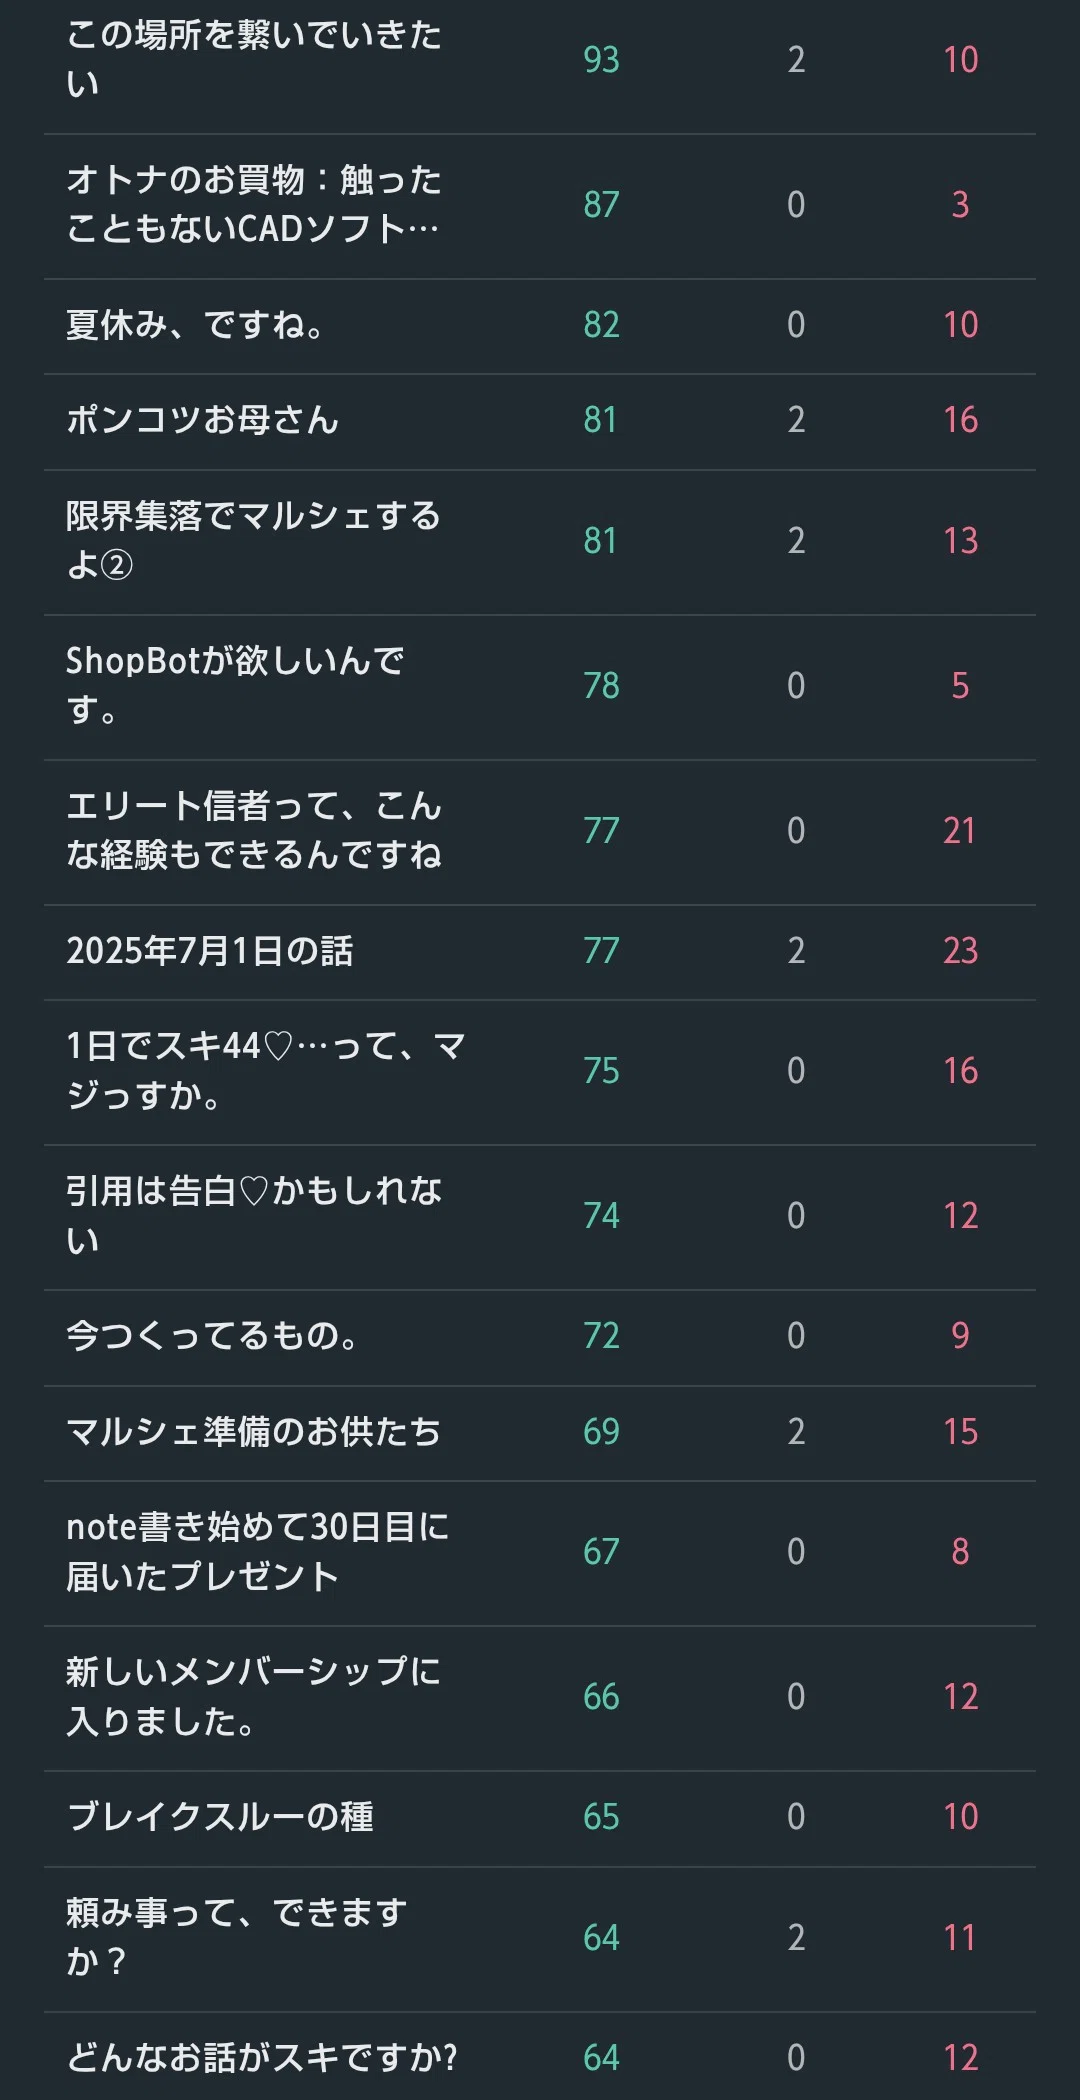
Task: Open the 2025年7月1日の話 article
Action: click(x=210, y=951)
